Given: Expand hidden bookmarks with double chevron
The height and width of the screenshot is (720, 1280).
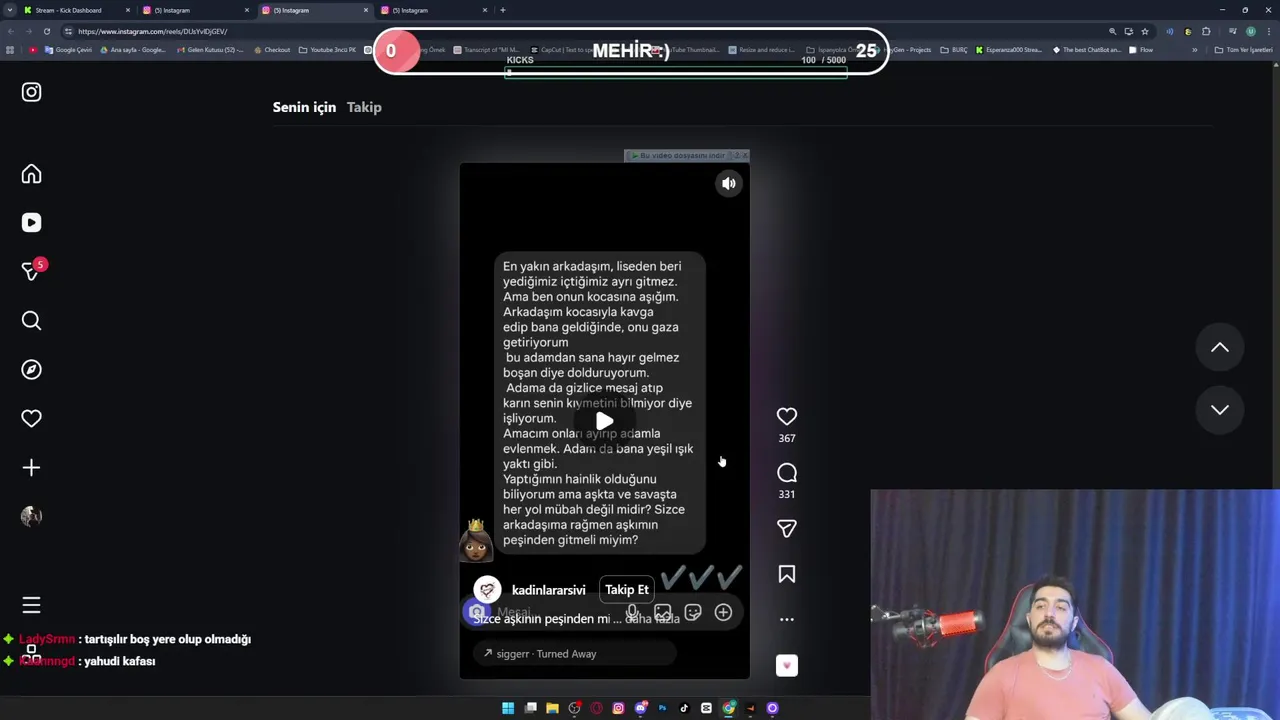Looking at the screenshot, I should (1194, 50).
